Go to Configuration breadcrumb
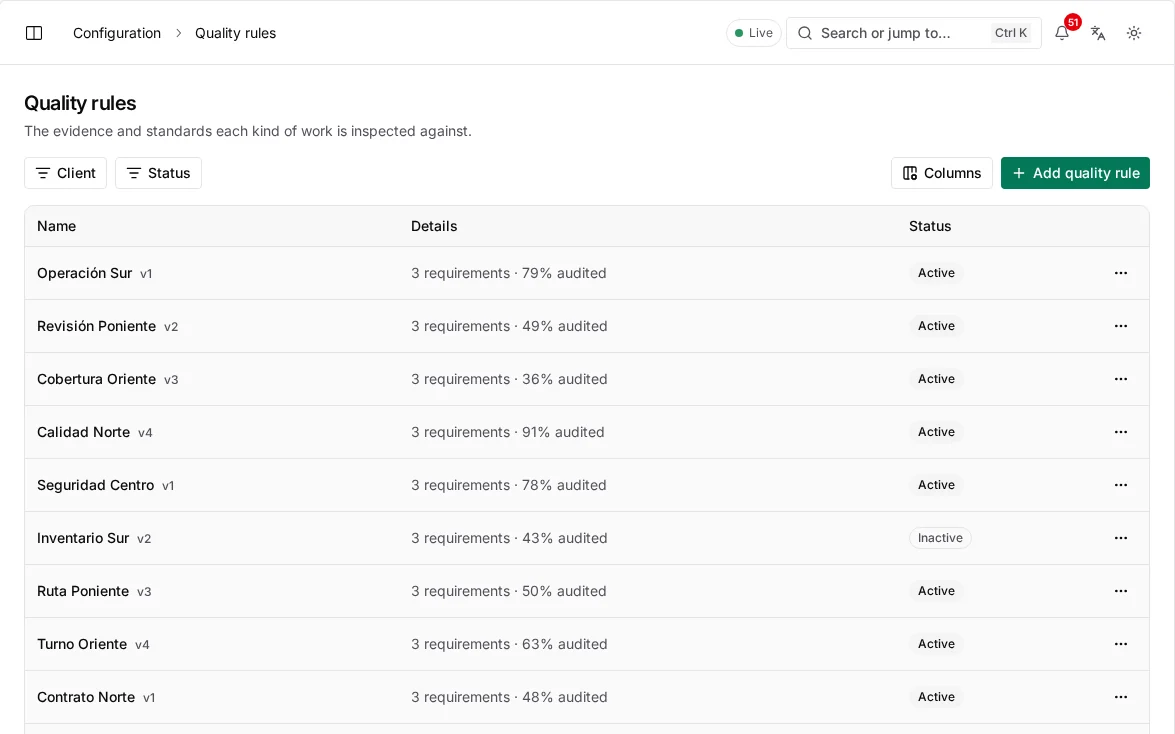The image size is (1175, 734). pos(117,33)
